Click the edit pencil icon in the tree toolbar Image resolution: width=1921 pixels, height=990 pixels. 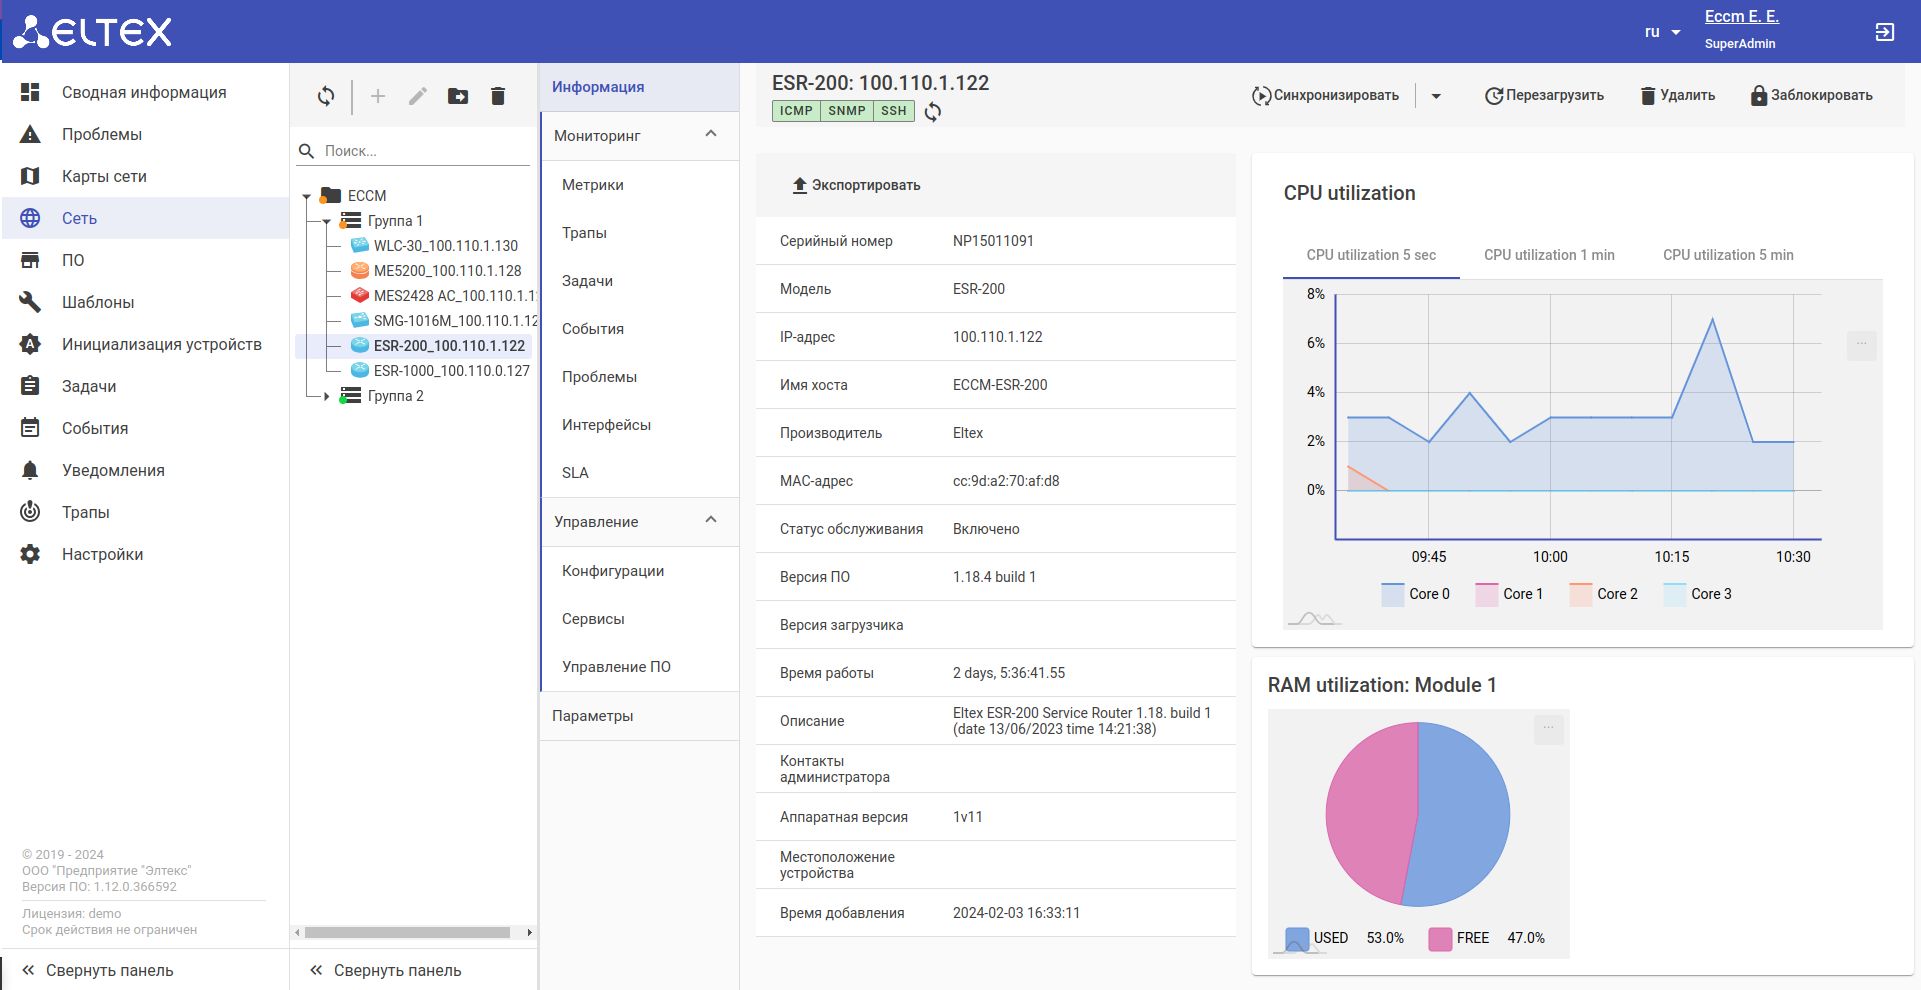coord(418,96)
